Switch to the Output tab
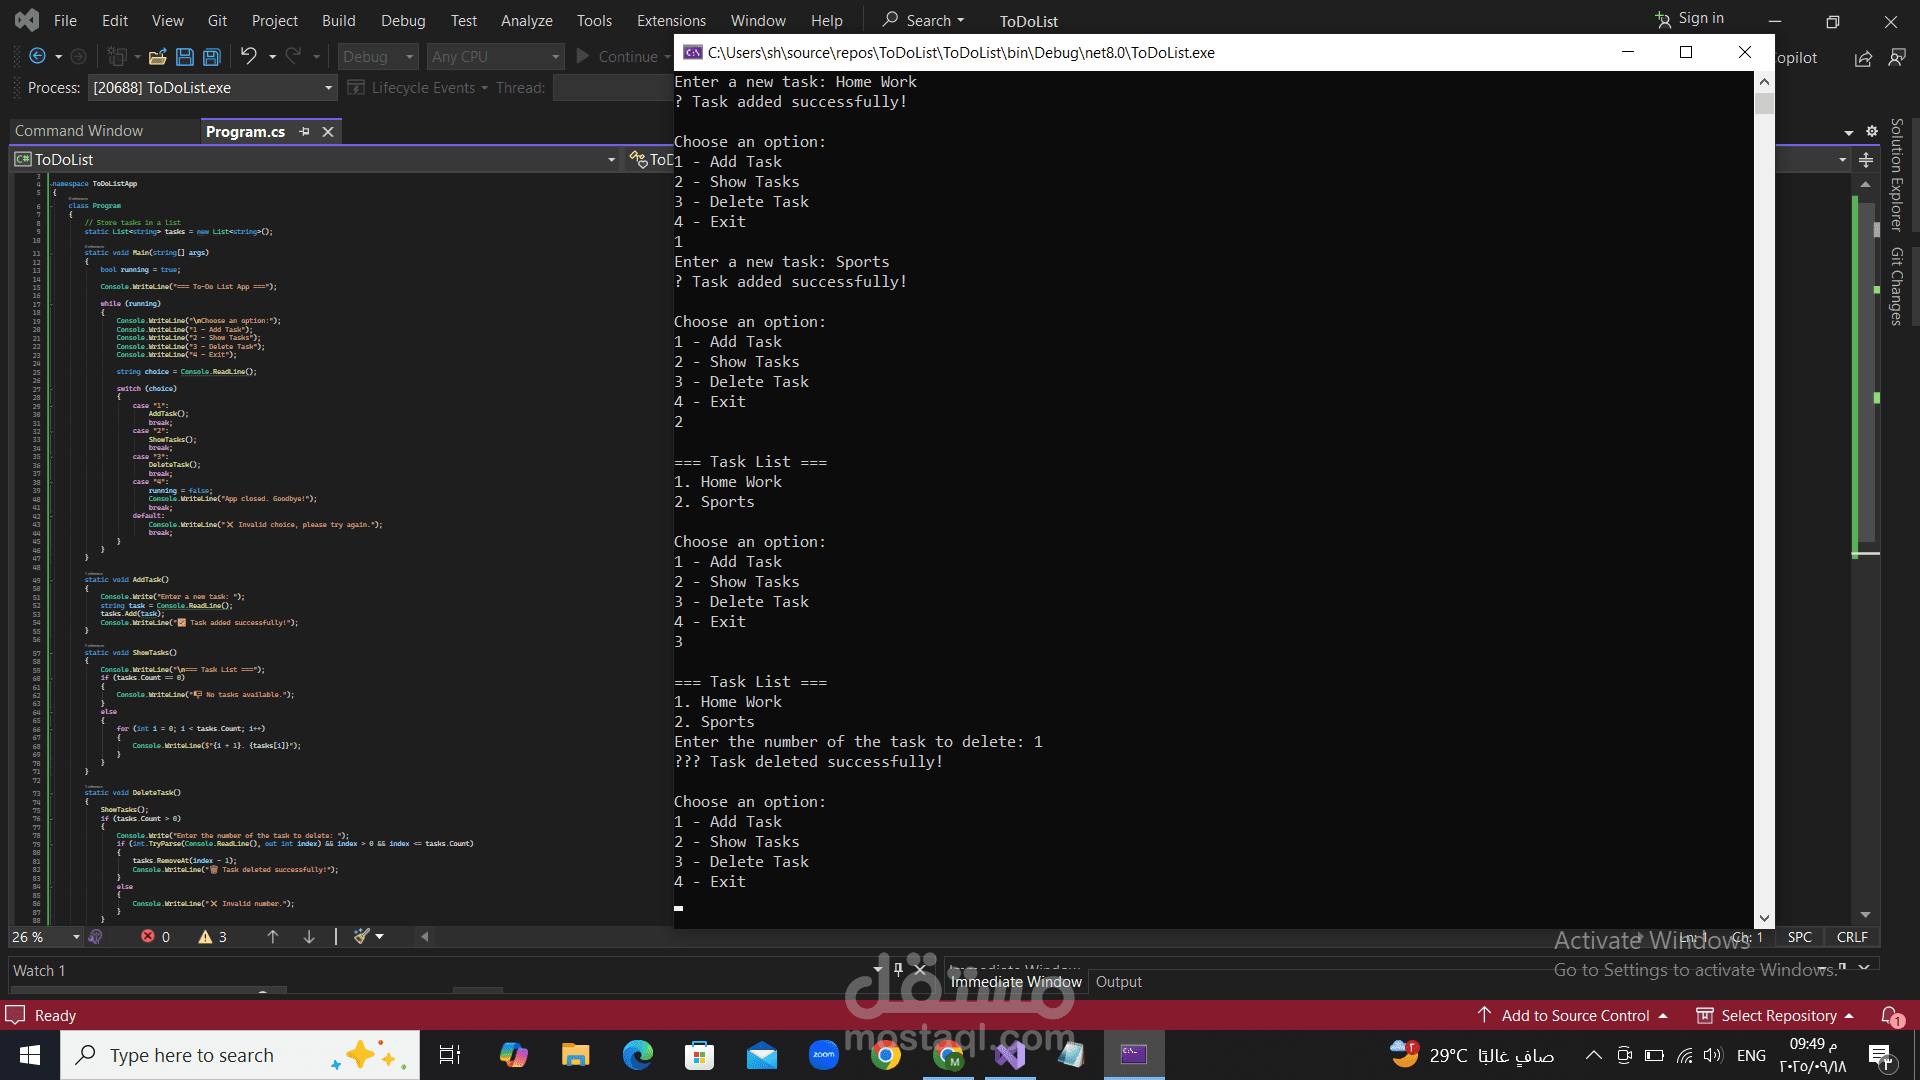This screenshot has height=1080, width=1920. tap(1118, 982)
